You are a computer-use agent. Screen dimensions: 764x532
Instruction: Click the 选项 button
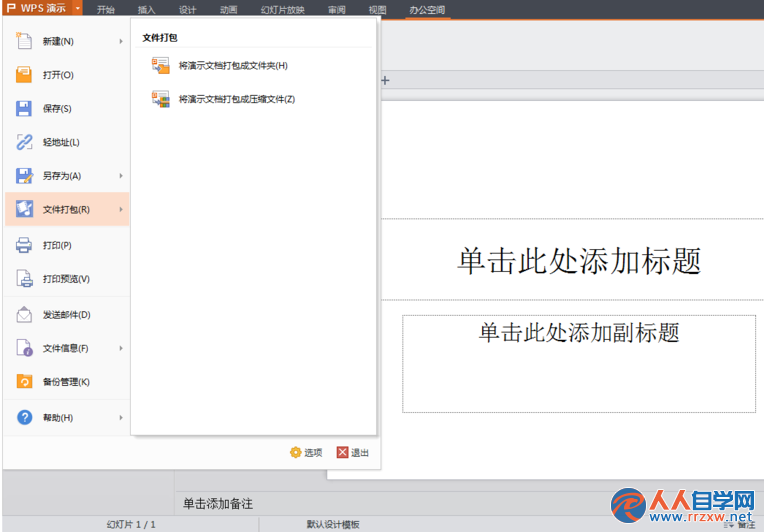coord(306,453)
